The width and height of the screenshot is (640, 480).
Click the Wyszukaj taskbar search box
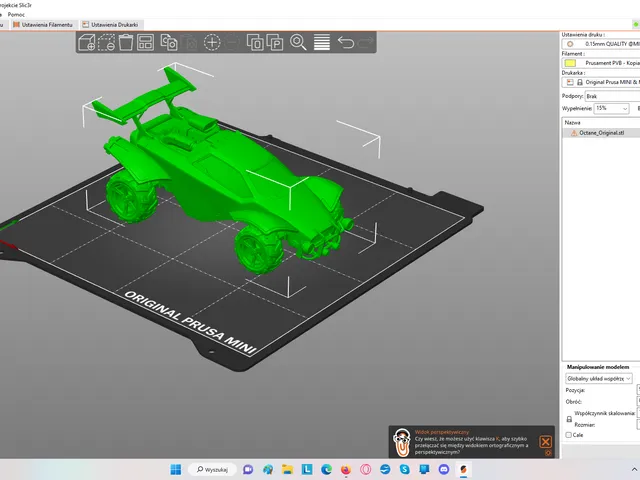(212, 469)
